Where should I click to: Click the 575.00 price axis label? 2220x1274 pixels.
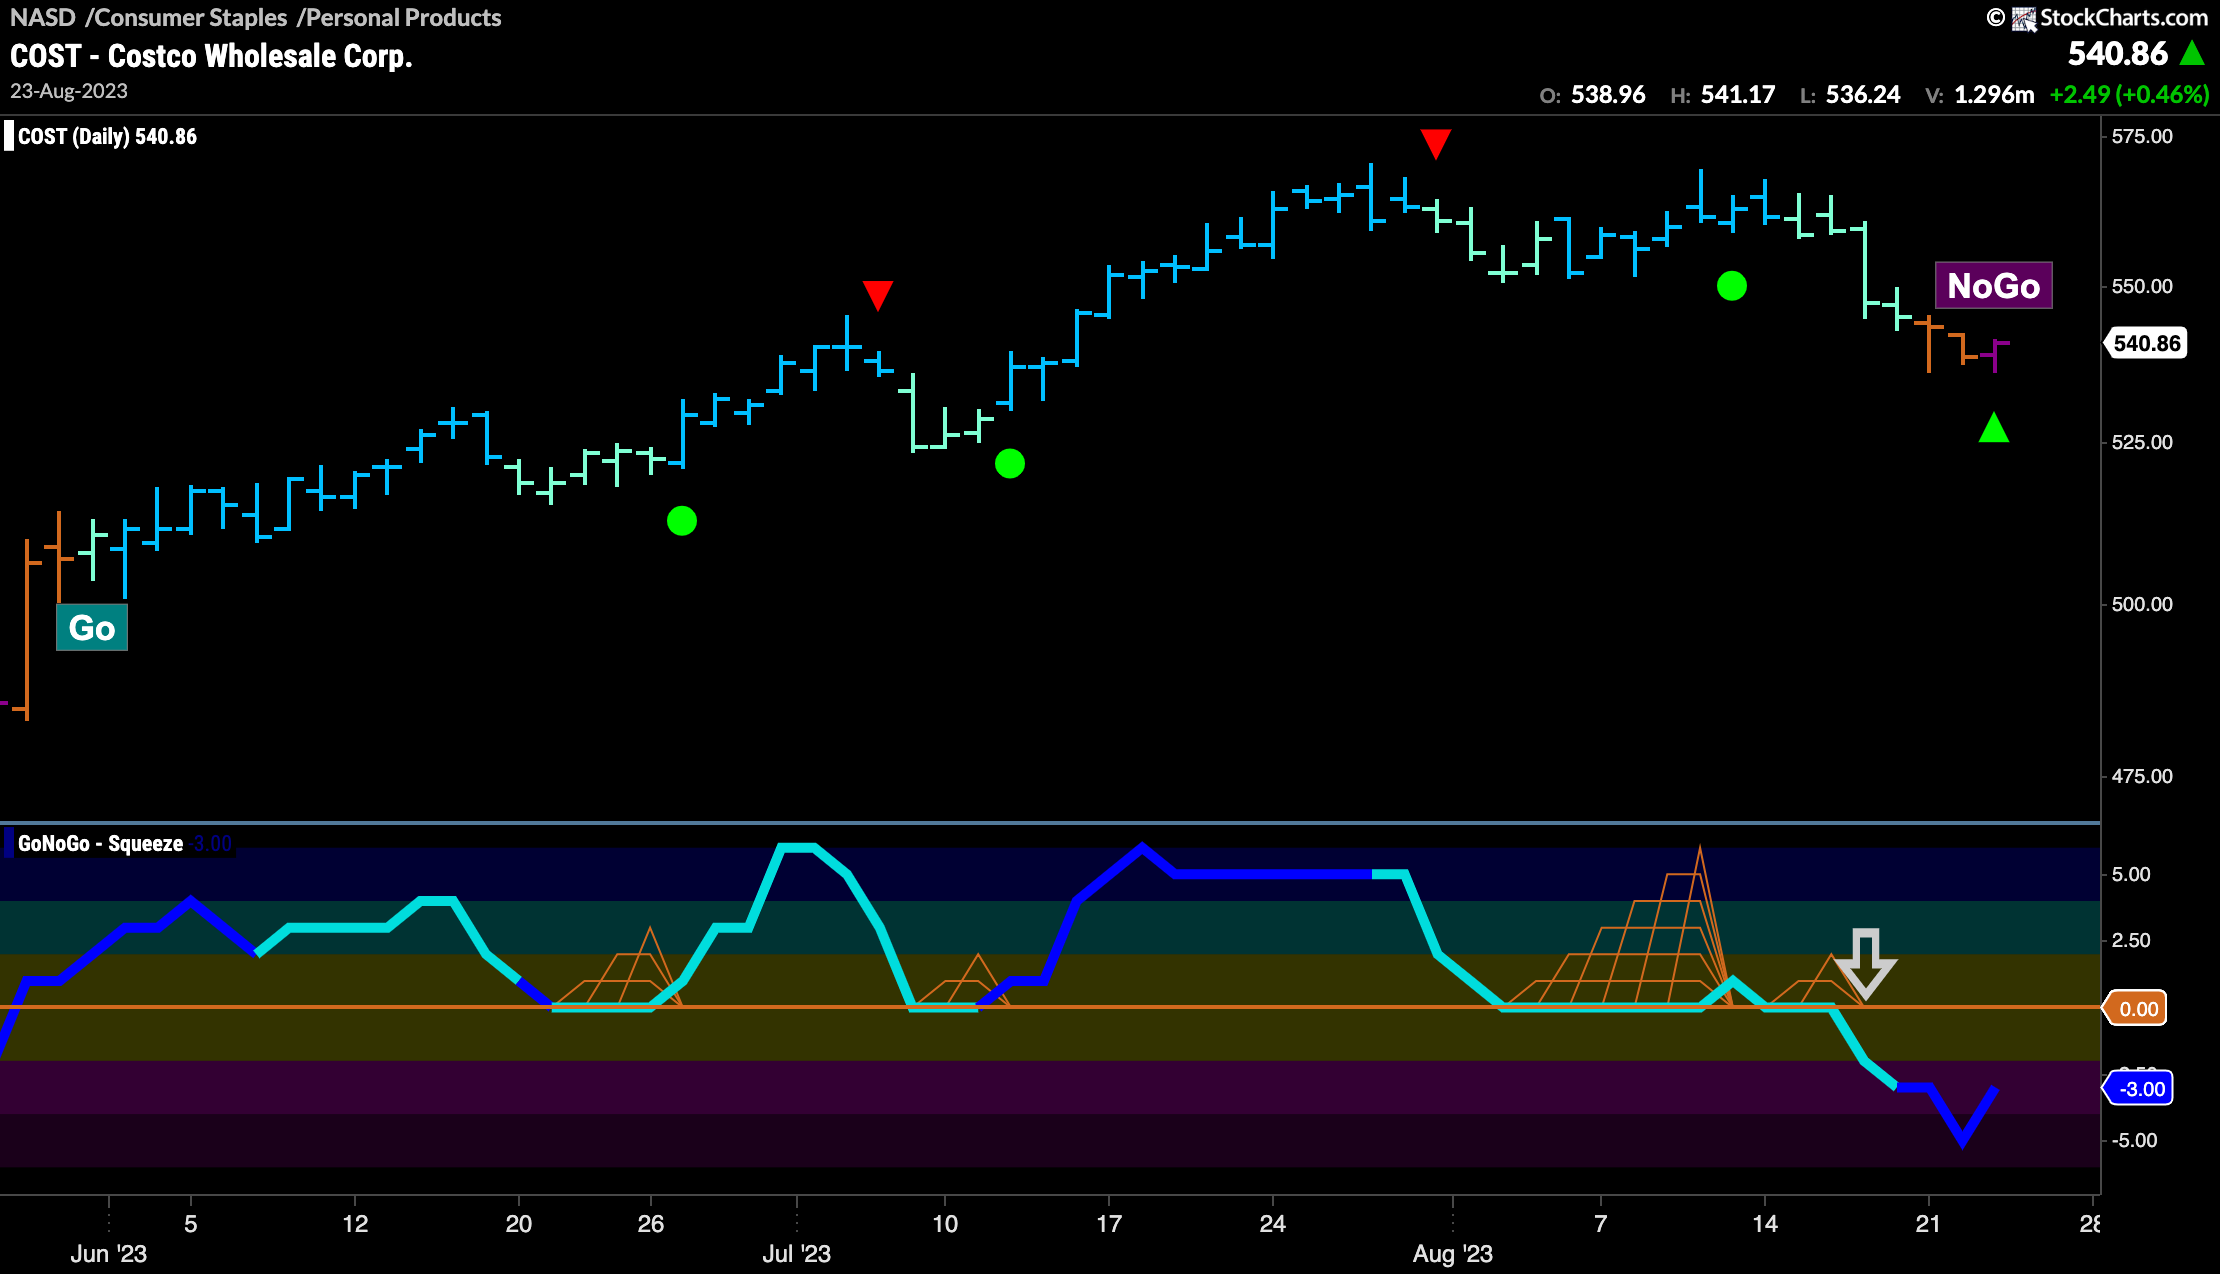2142,137
